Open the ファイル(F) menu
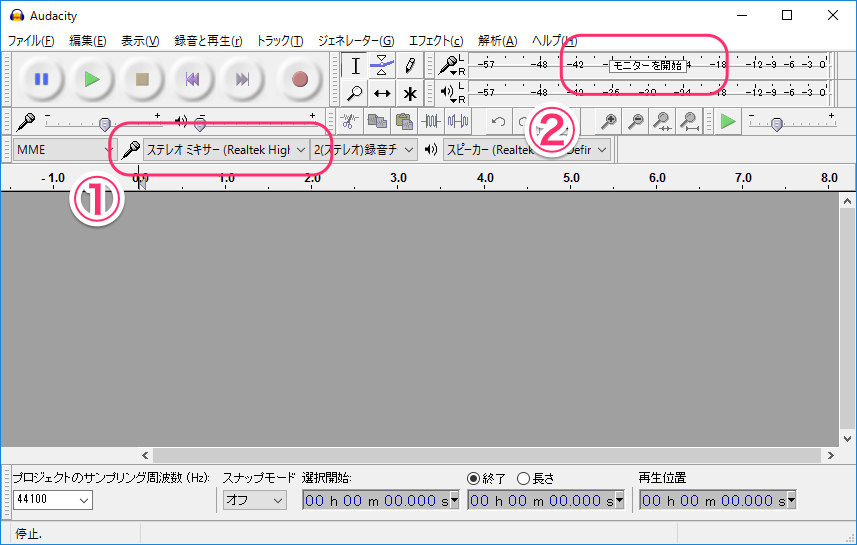The width and height of the screenshot is (857, 545). point(31,40)
